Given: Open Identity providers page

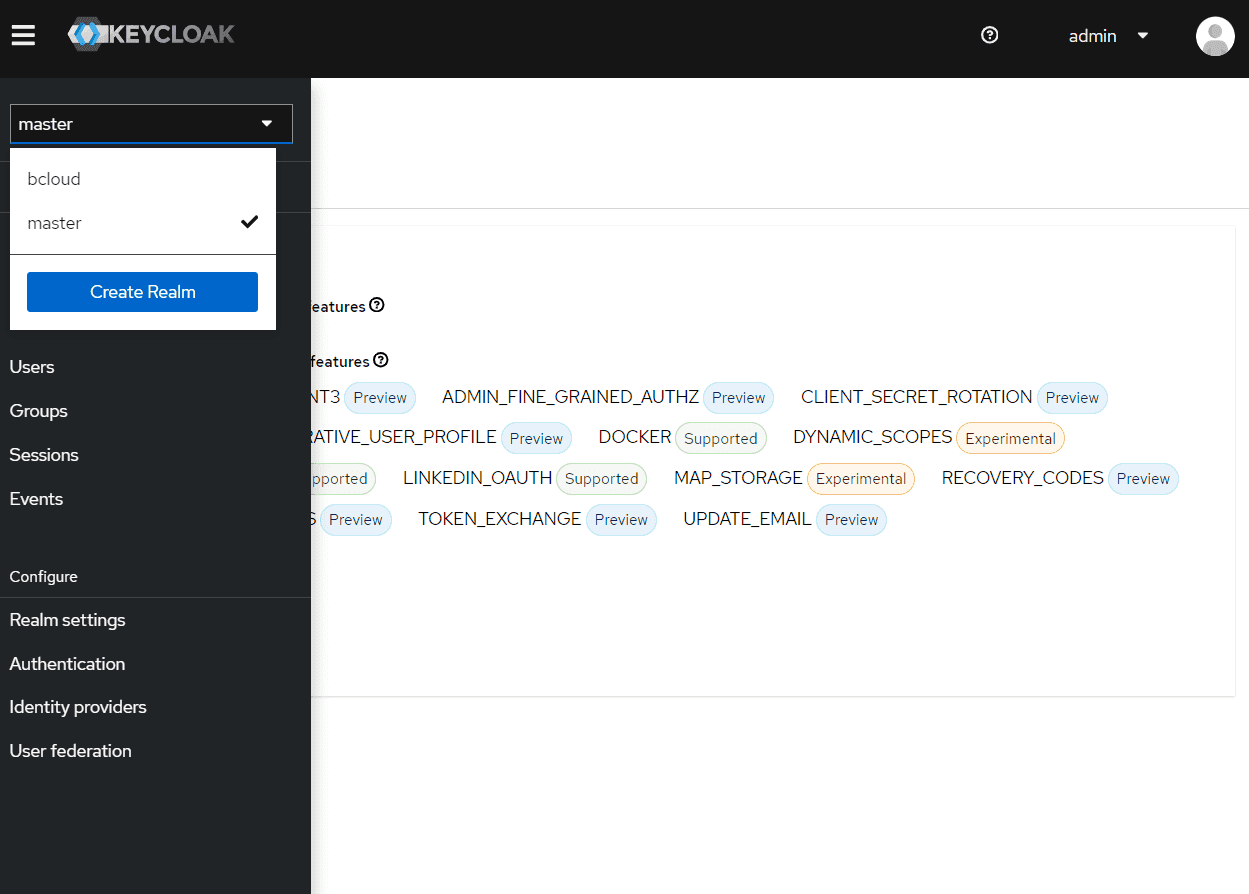Looking at the screenshot, I should click(x=78, y=707).
